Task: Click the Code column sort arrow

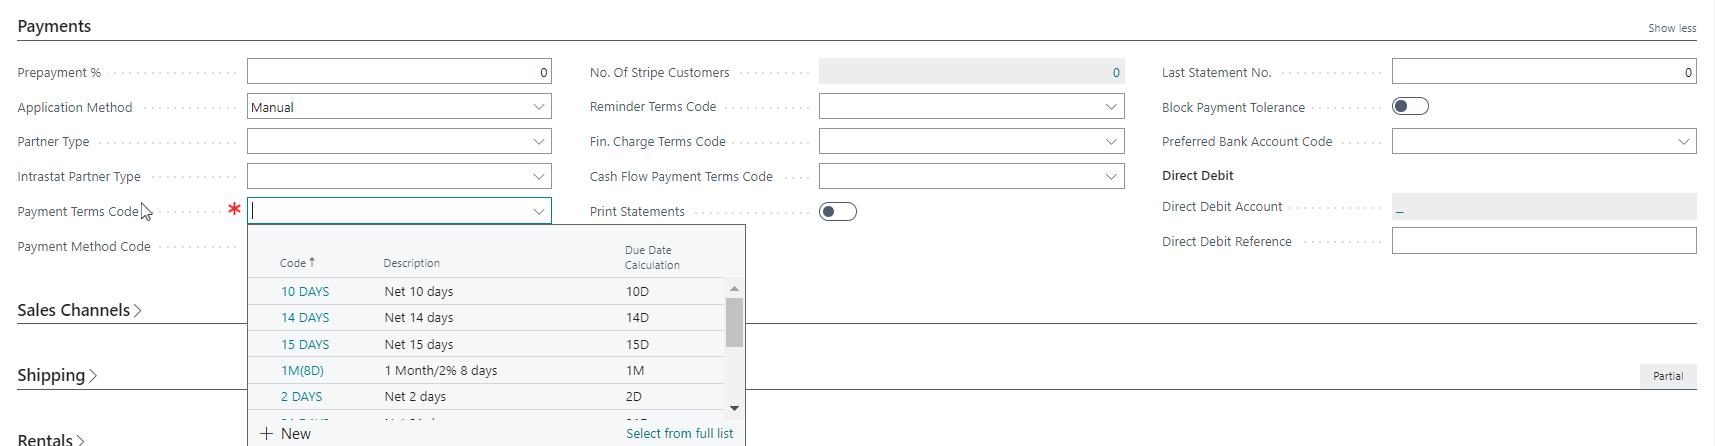Action: 312,262
